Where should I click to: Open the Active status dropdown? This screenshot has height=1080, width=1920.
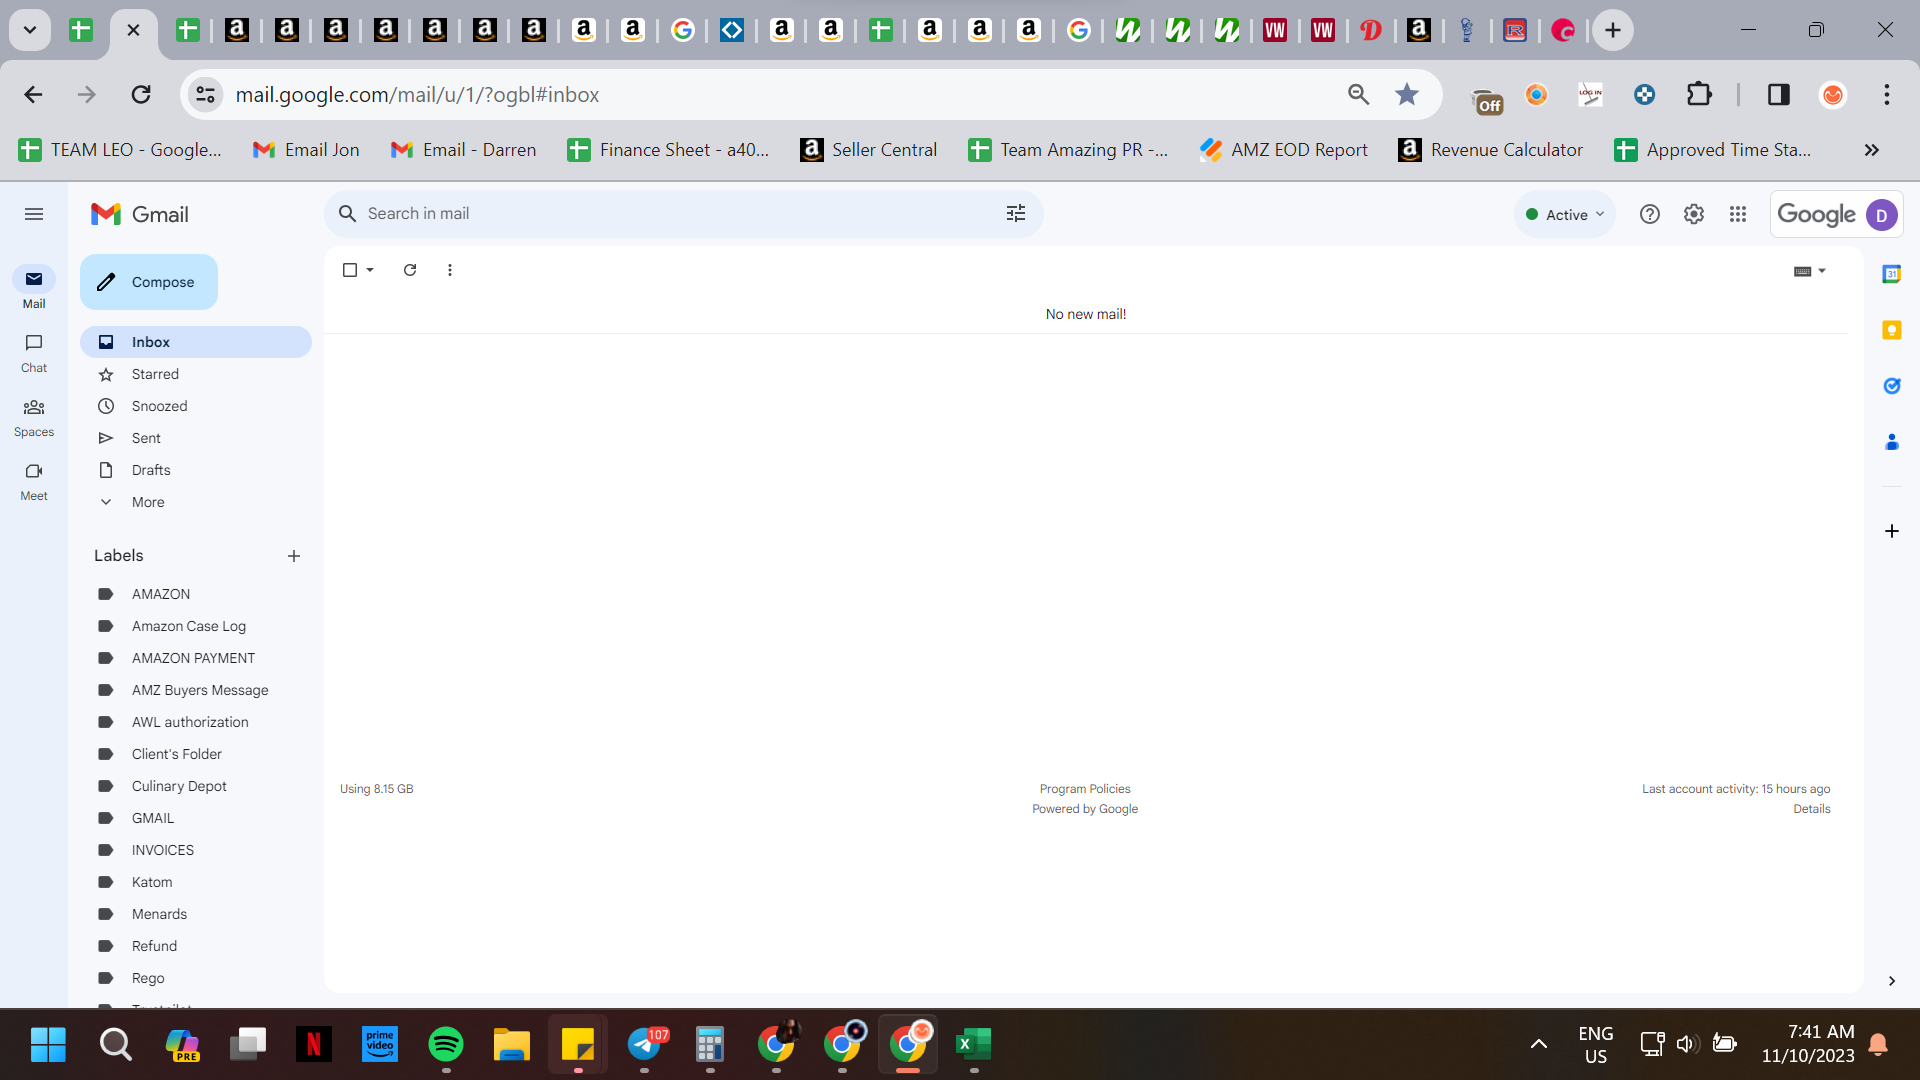tap(1565, 214)
